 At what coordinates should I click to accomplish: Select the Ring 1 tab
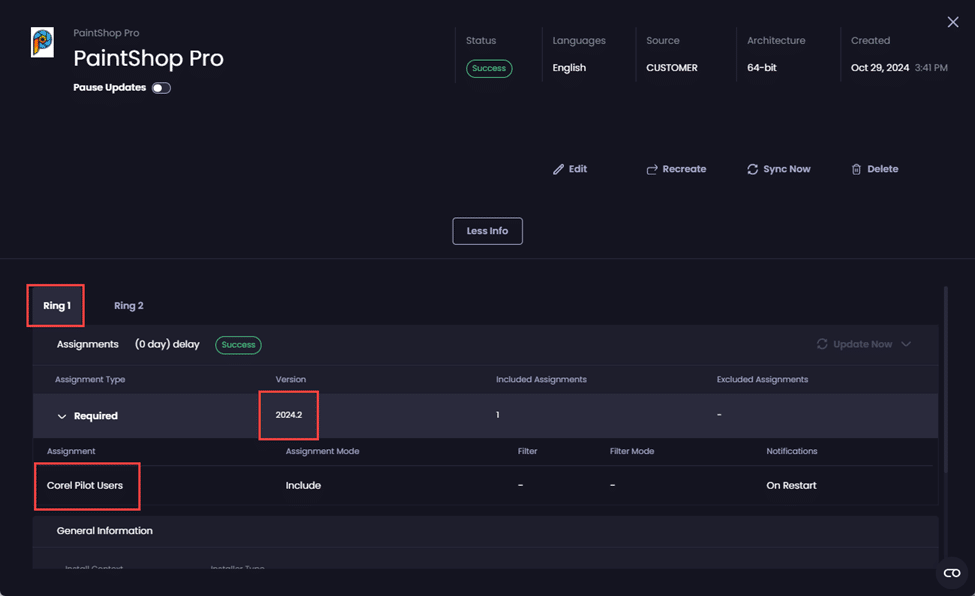click(x=56, y=306)
